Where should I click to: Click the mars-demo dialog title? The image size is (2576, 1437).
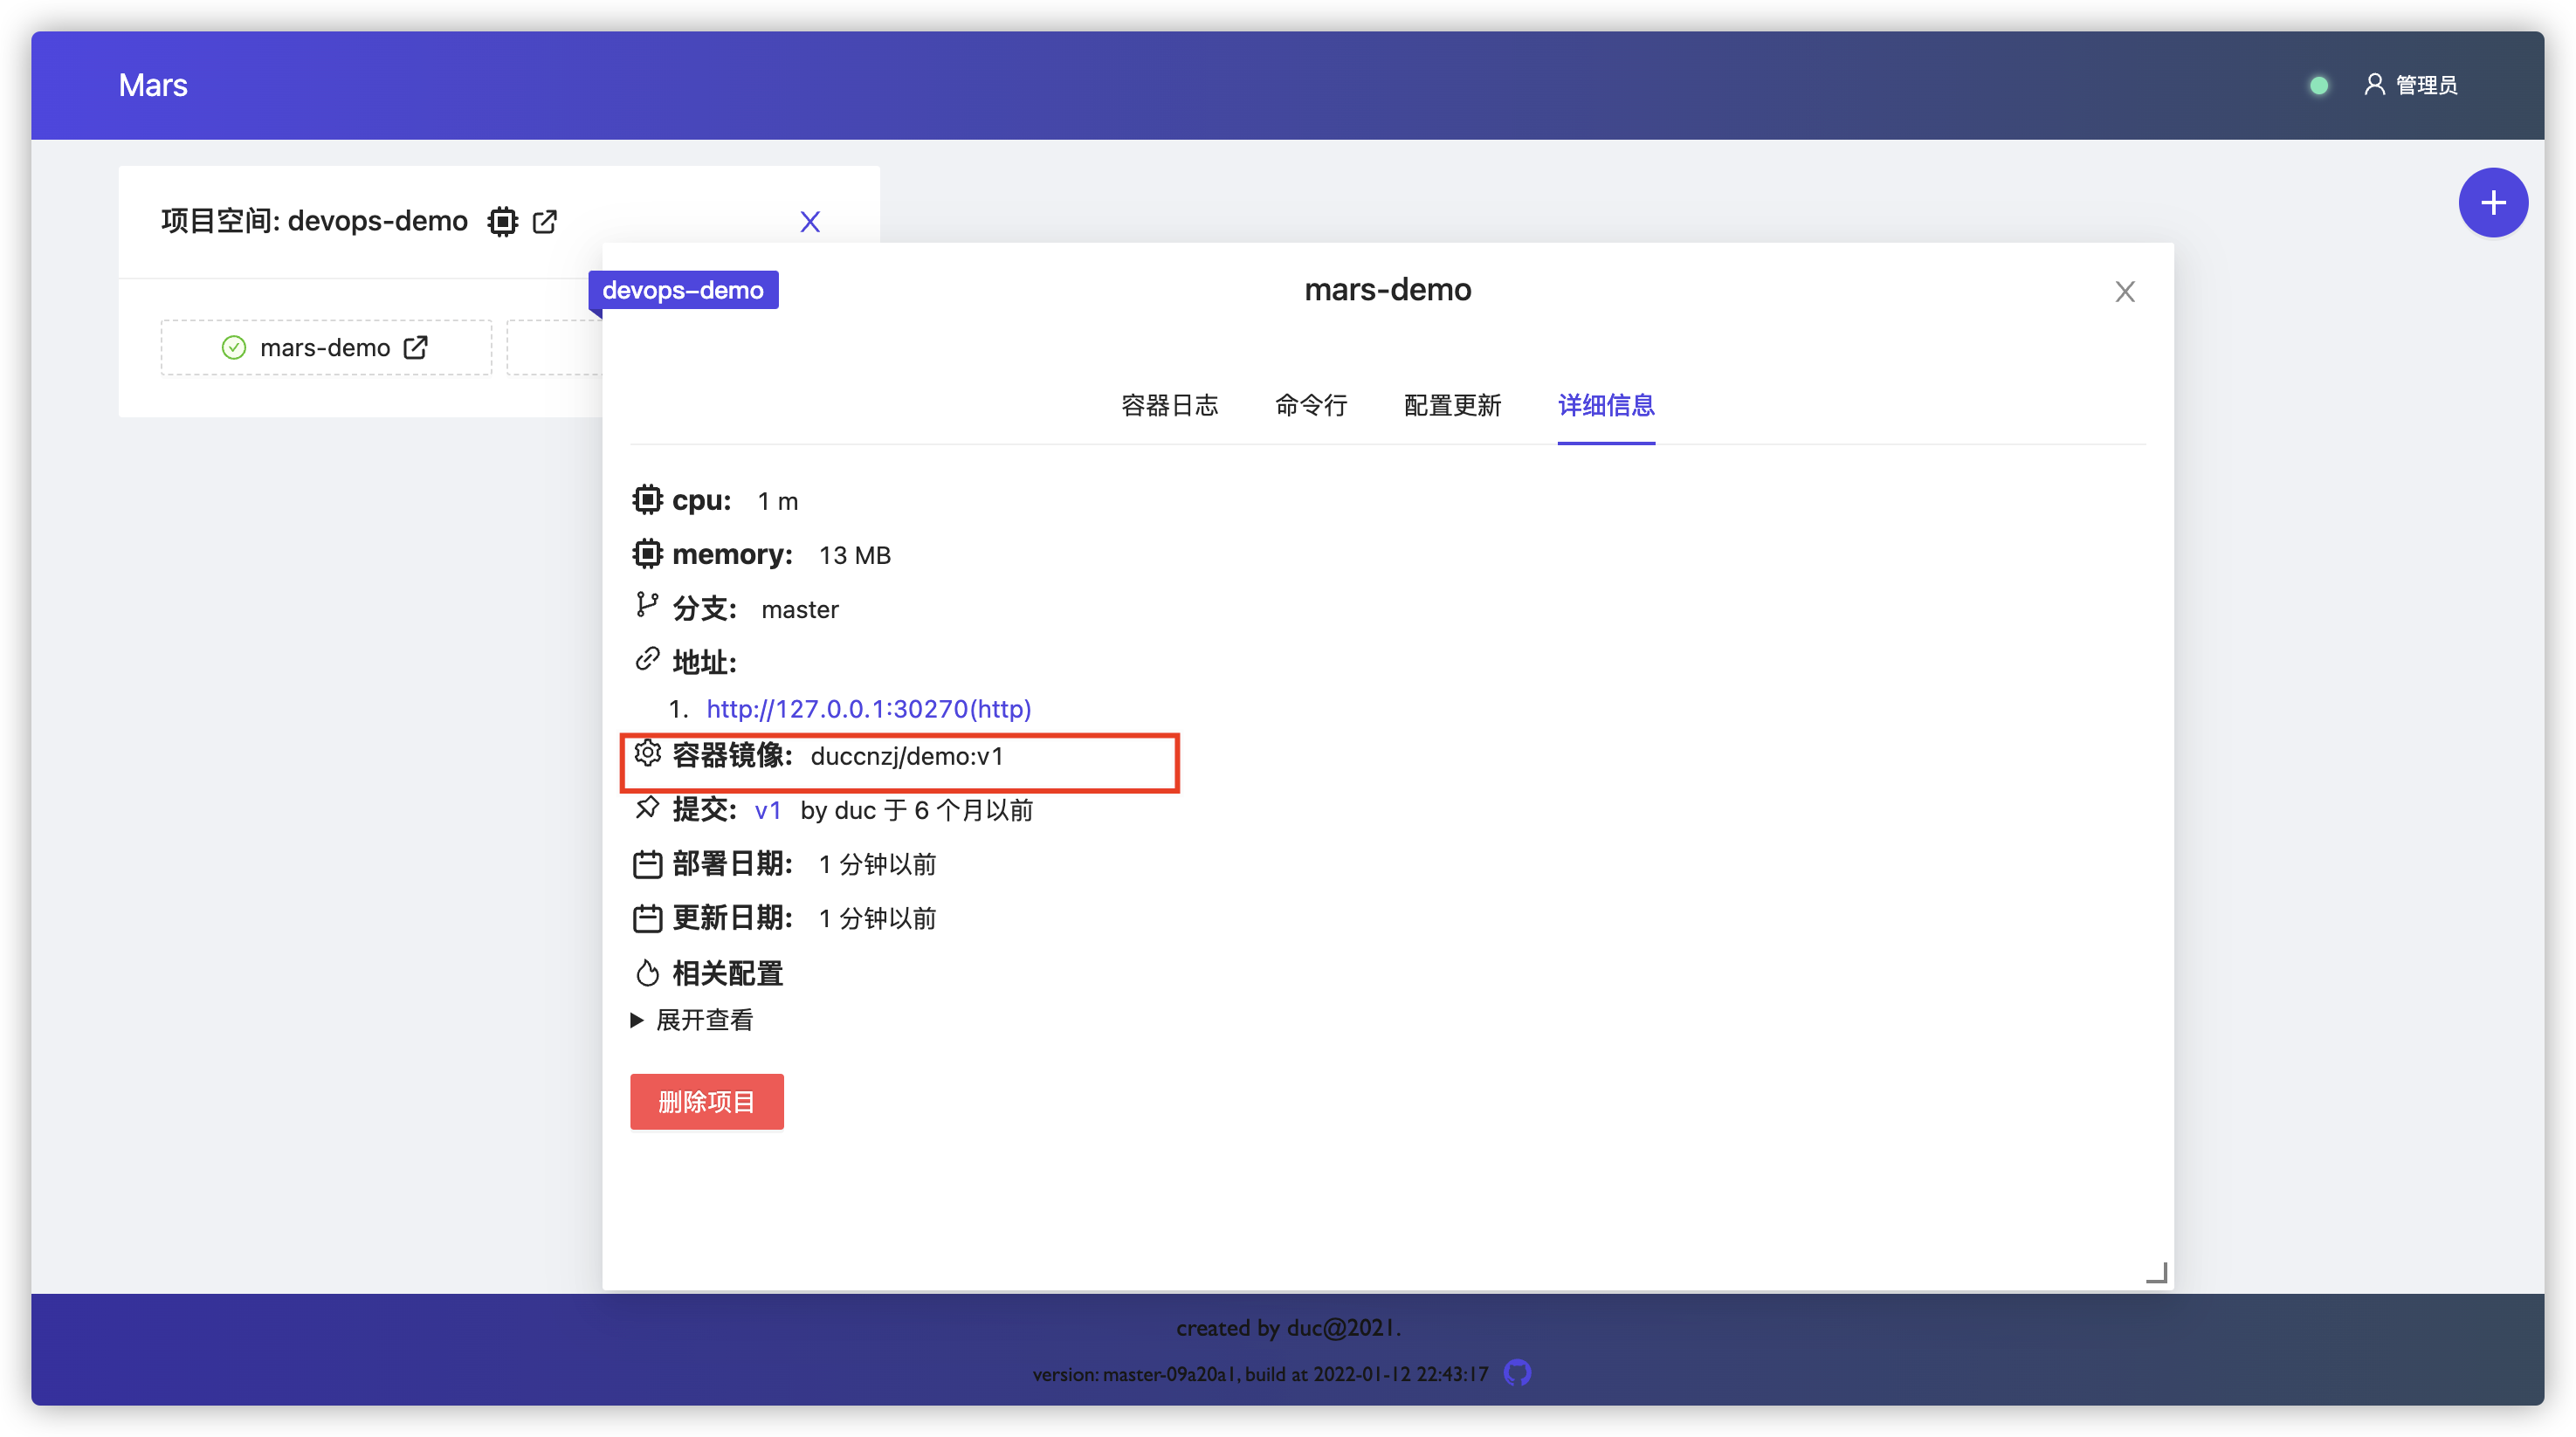[1388, 290]
